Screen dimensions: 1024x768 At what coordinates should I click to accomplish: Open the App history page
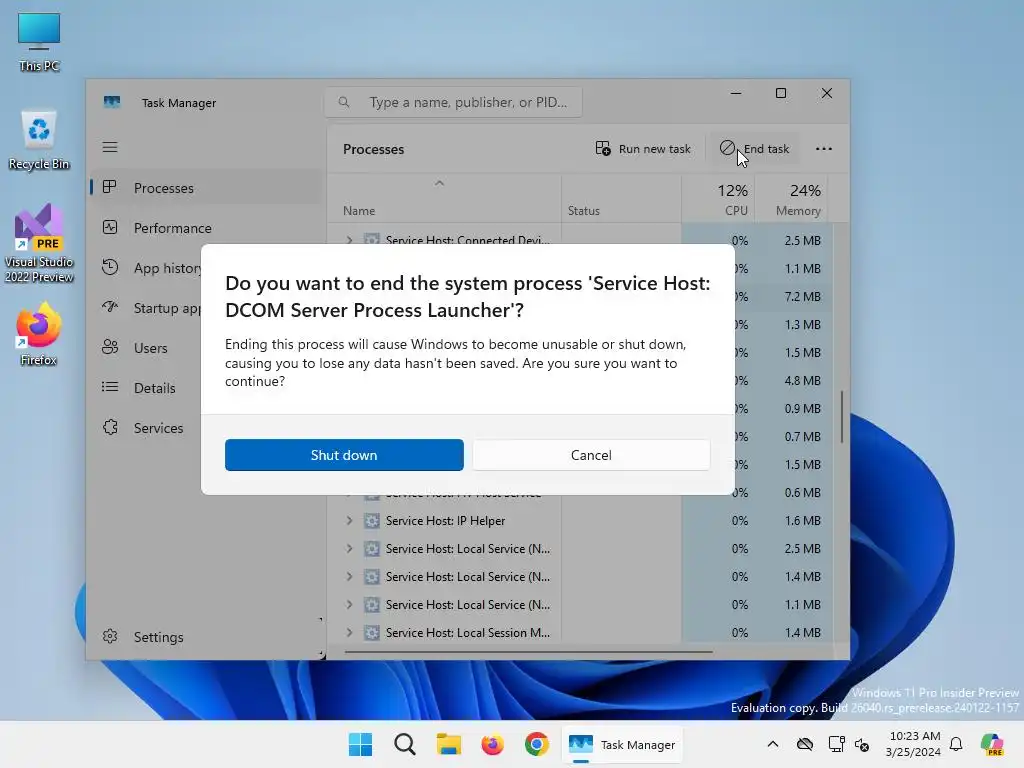pos(167,268)
